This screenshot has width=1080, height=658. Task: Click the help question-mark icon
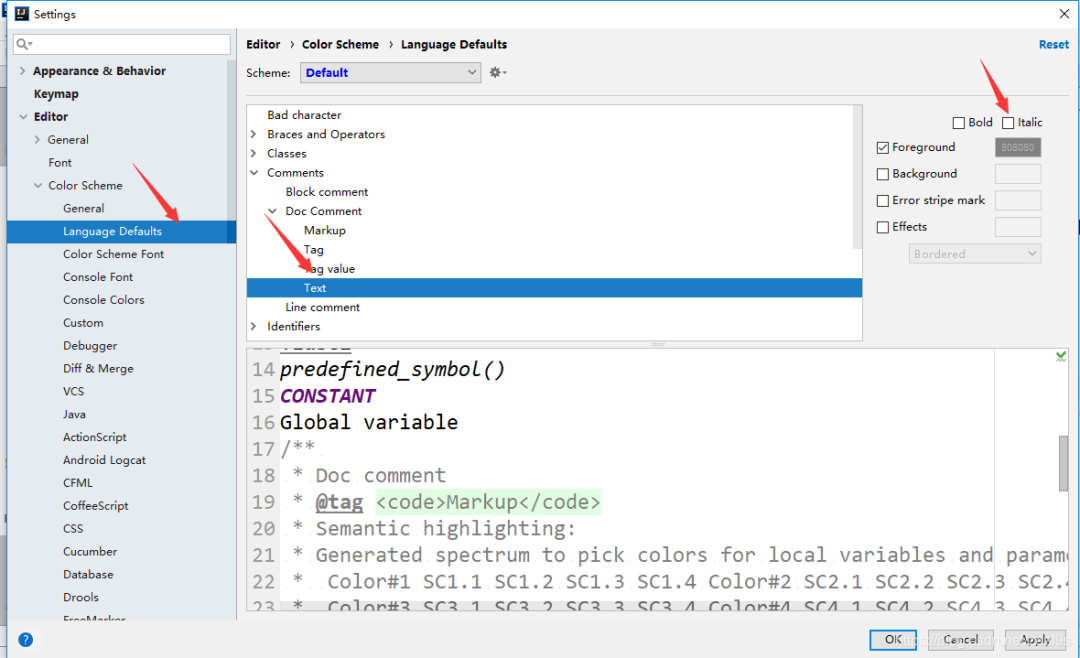[25, 639]
